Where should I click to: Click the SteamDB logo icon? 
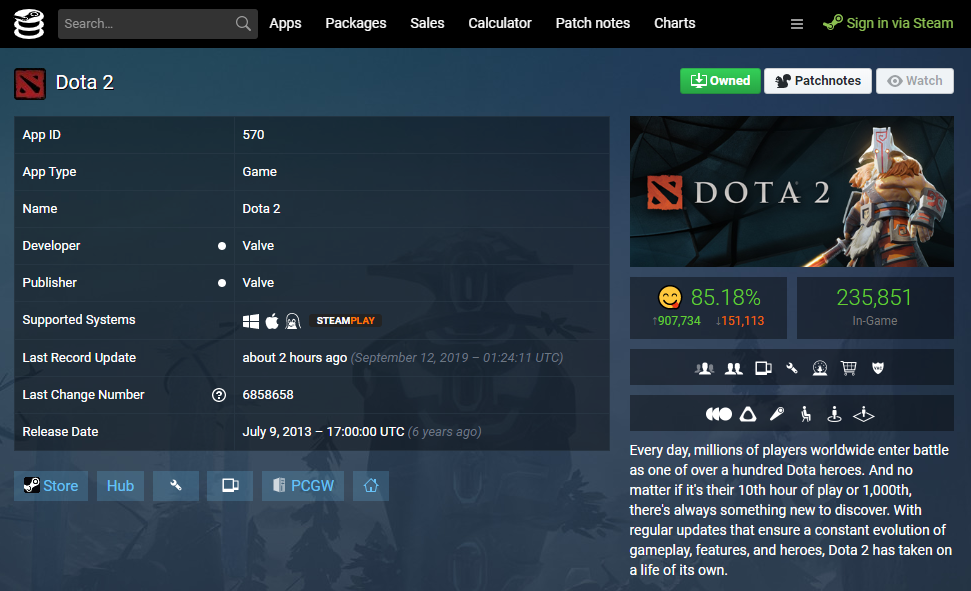(29, 24)
